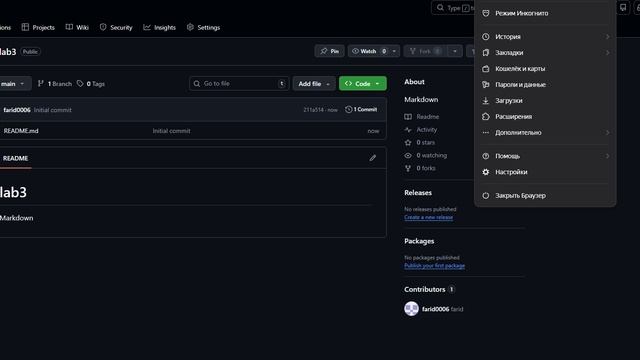Click the Fork button
The height and width of the screenshot is (360, 640).
point(425,51)
